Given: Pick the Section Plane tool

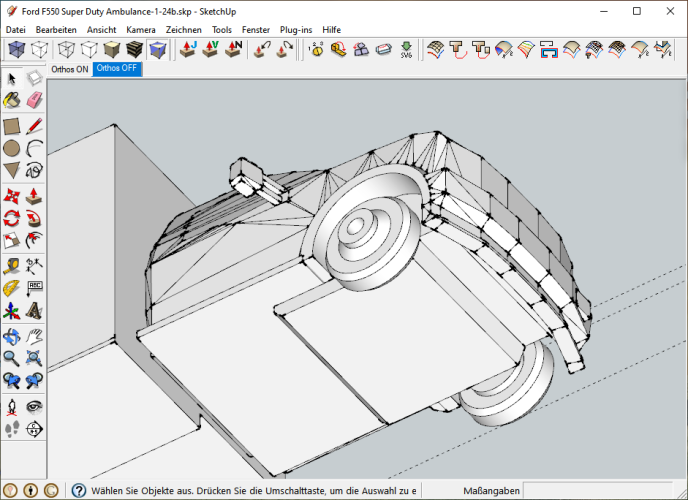Looking at the screenshot, I should (34, 429).
